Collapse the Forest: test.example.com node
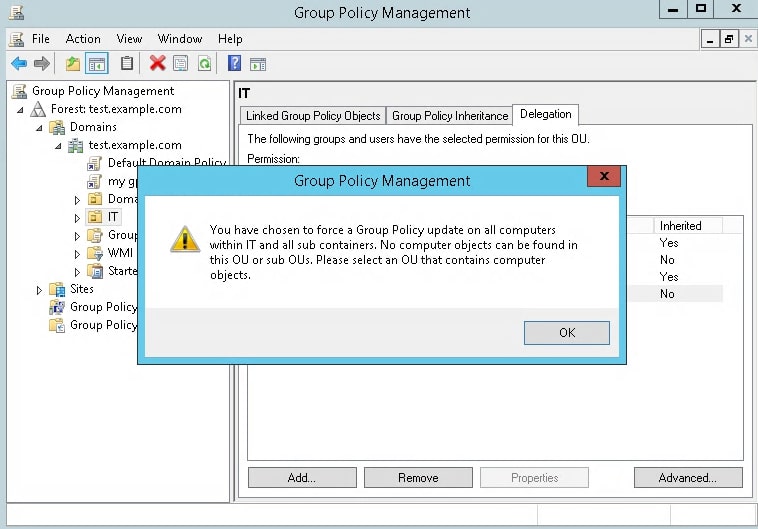The height and width of the screenshot is (529, 758). [x=20, y=110]
